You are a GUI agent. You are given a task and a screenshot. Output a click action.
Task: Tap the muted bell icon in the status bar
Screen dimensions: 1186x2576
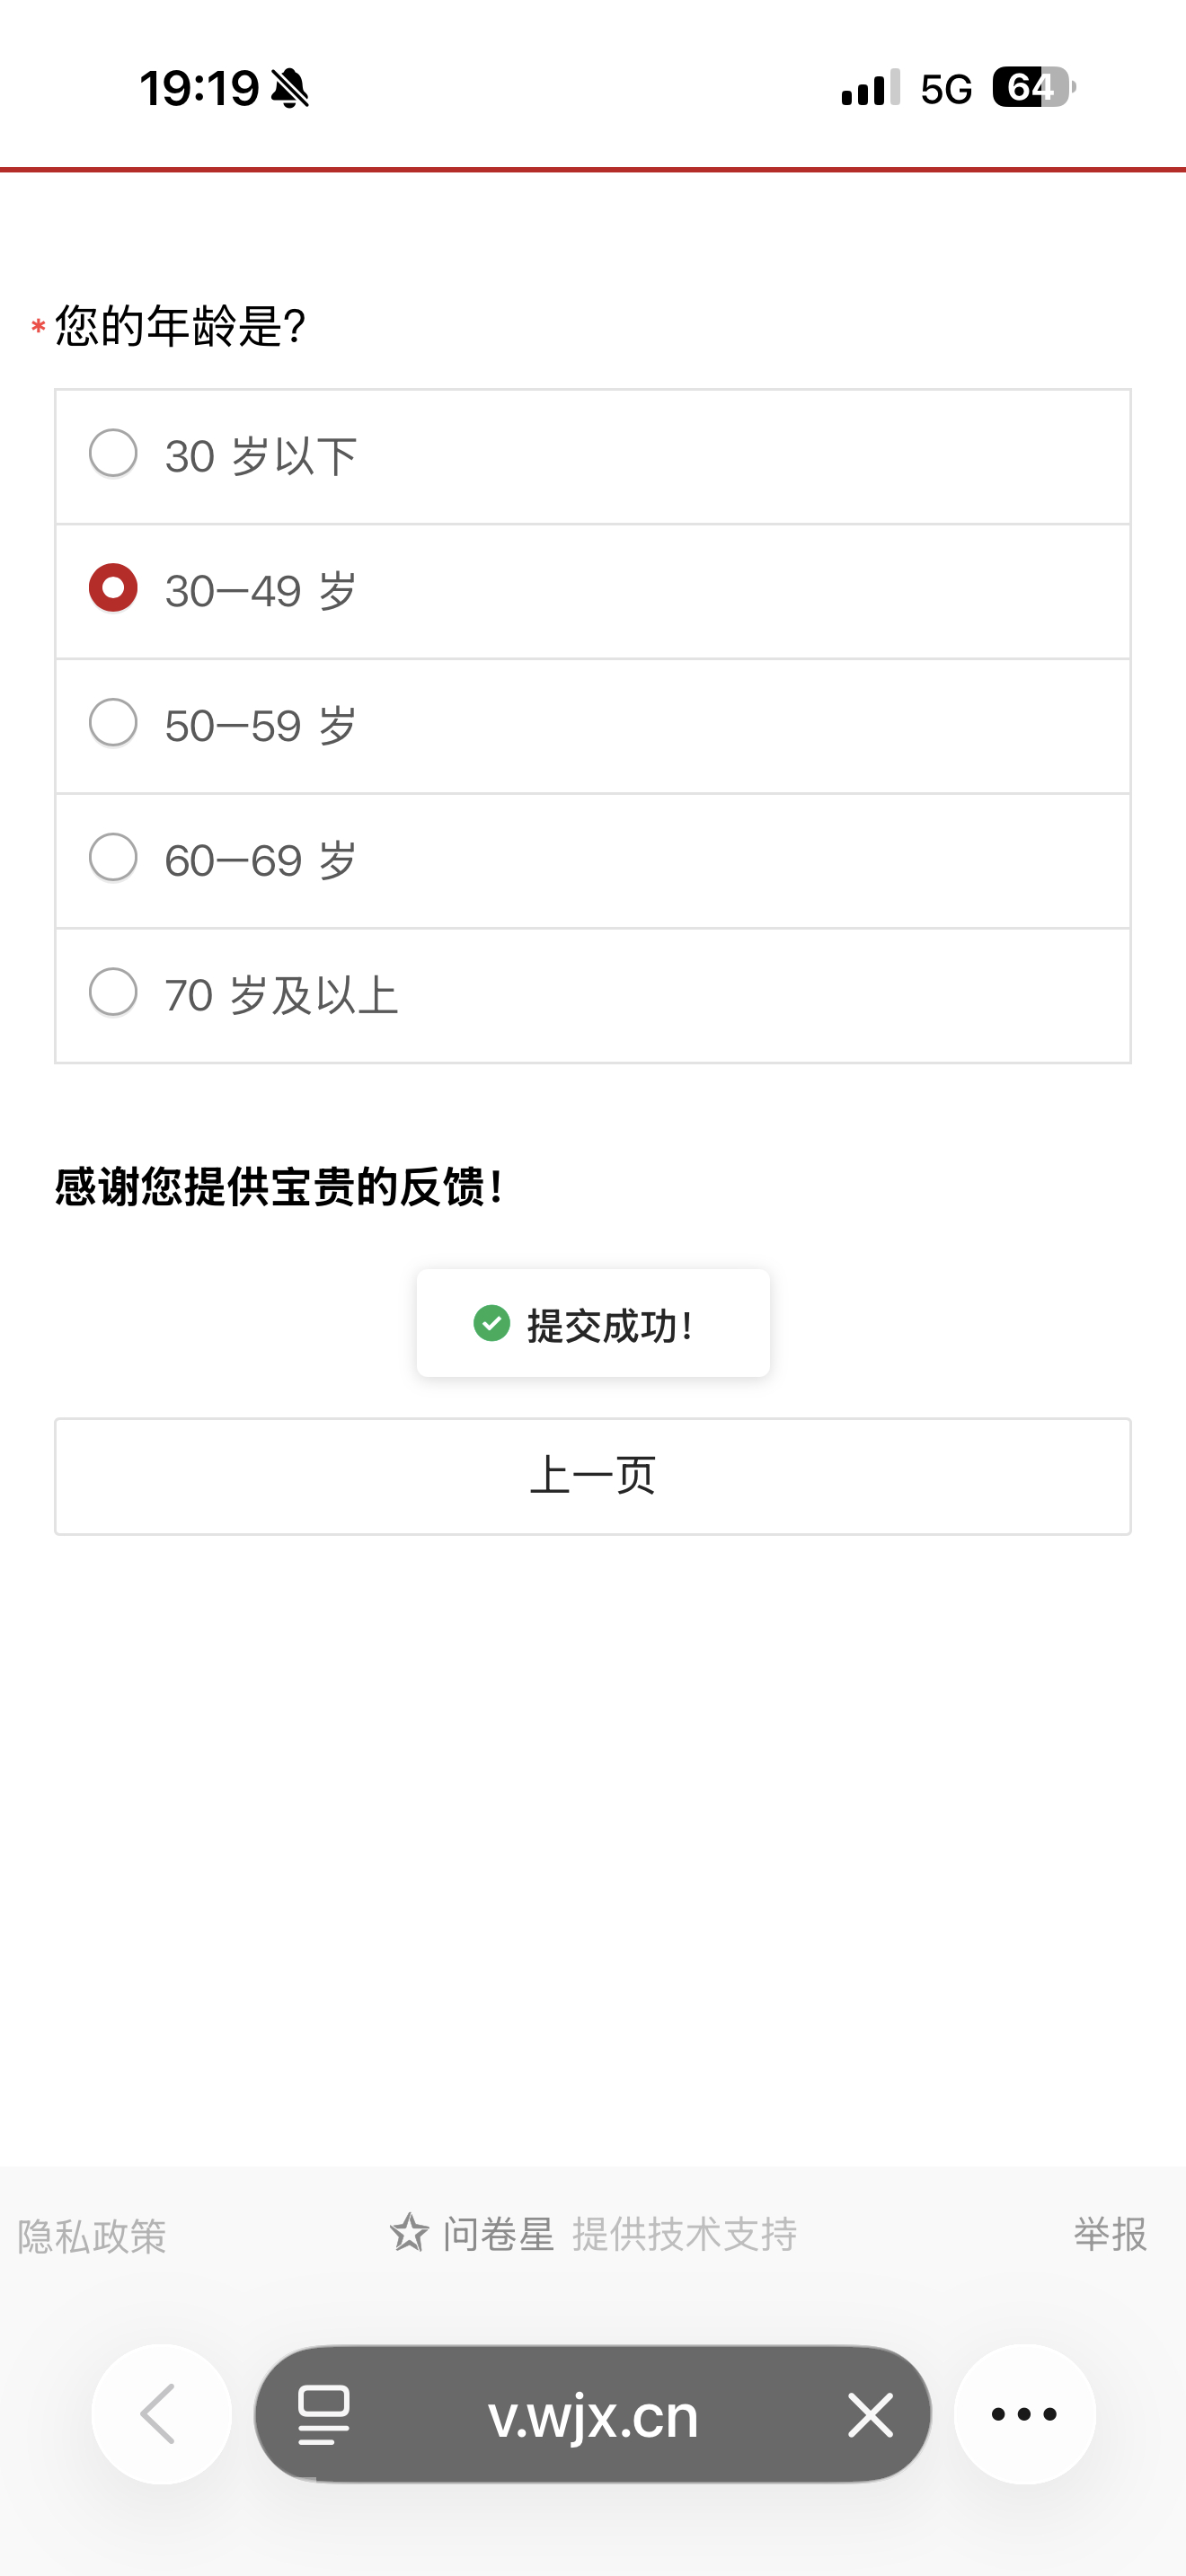pyautogui.click(x=290, y=88)
